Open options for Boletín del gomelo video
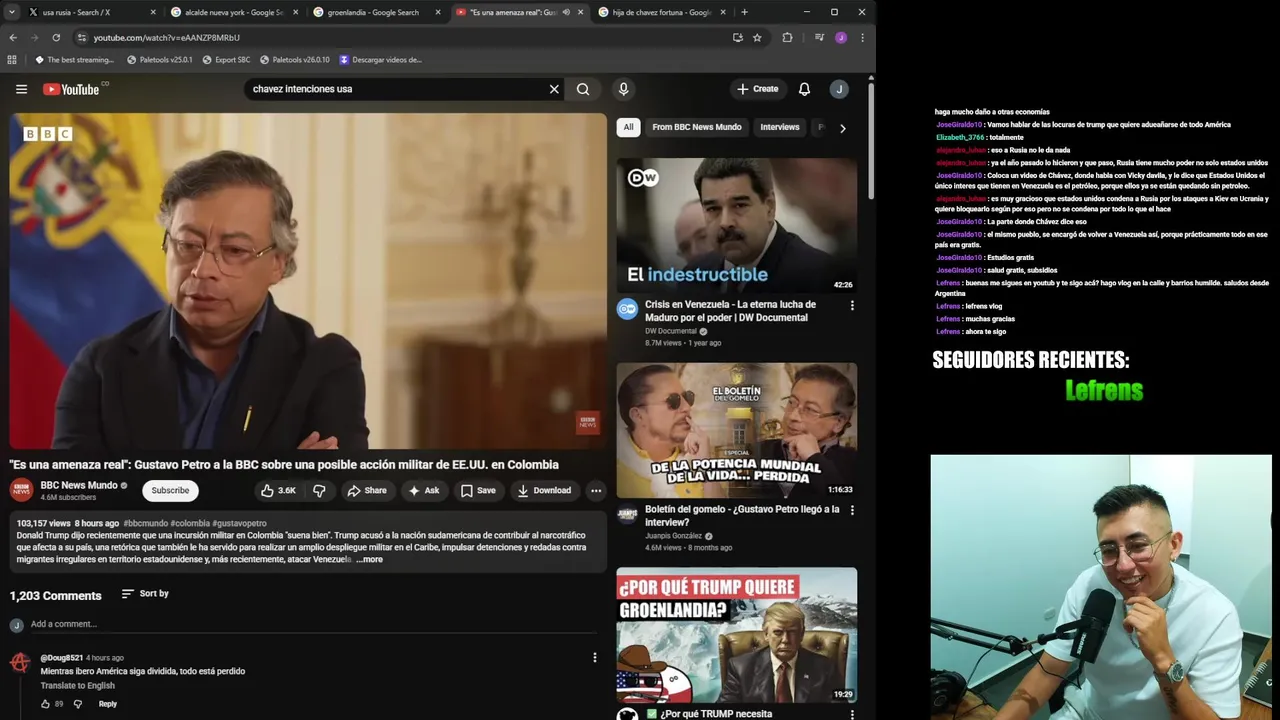 pos(852,510)
